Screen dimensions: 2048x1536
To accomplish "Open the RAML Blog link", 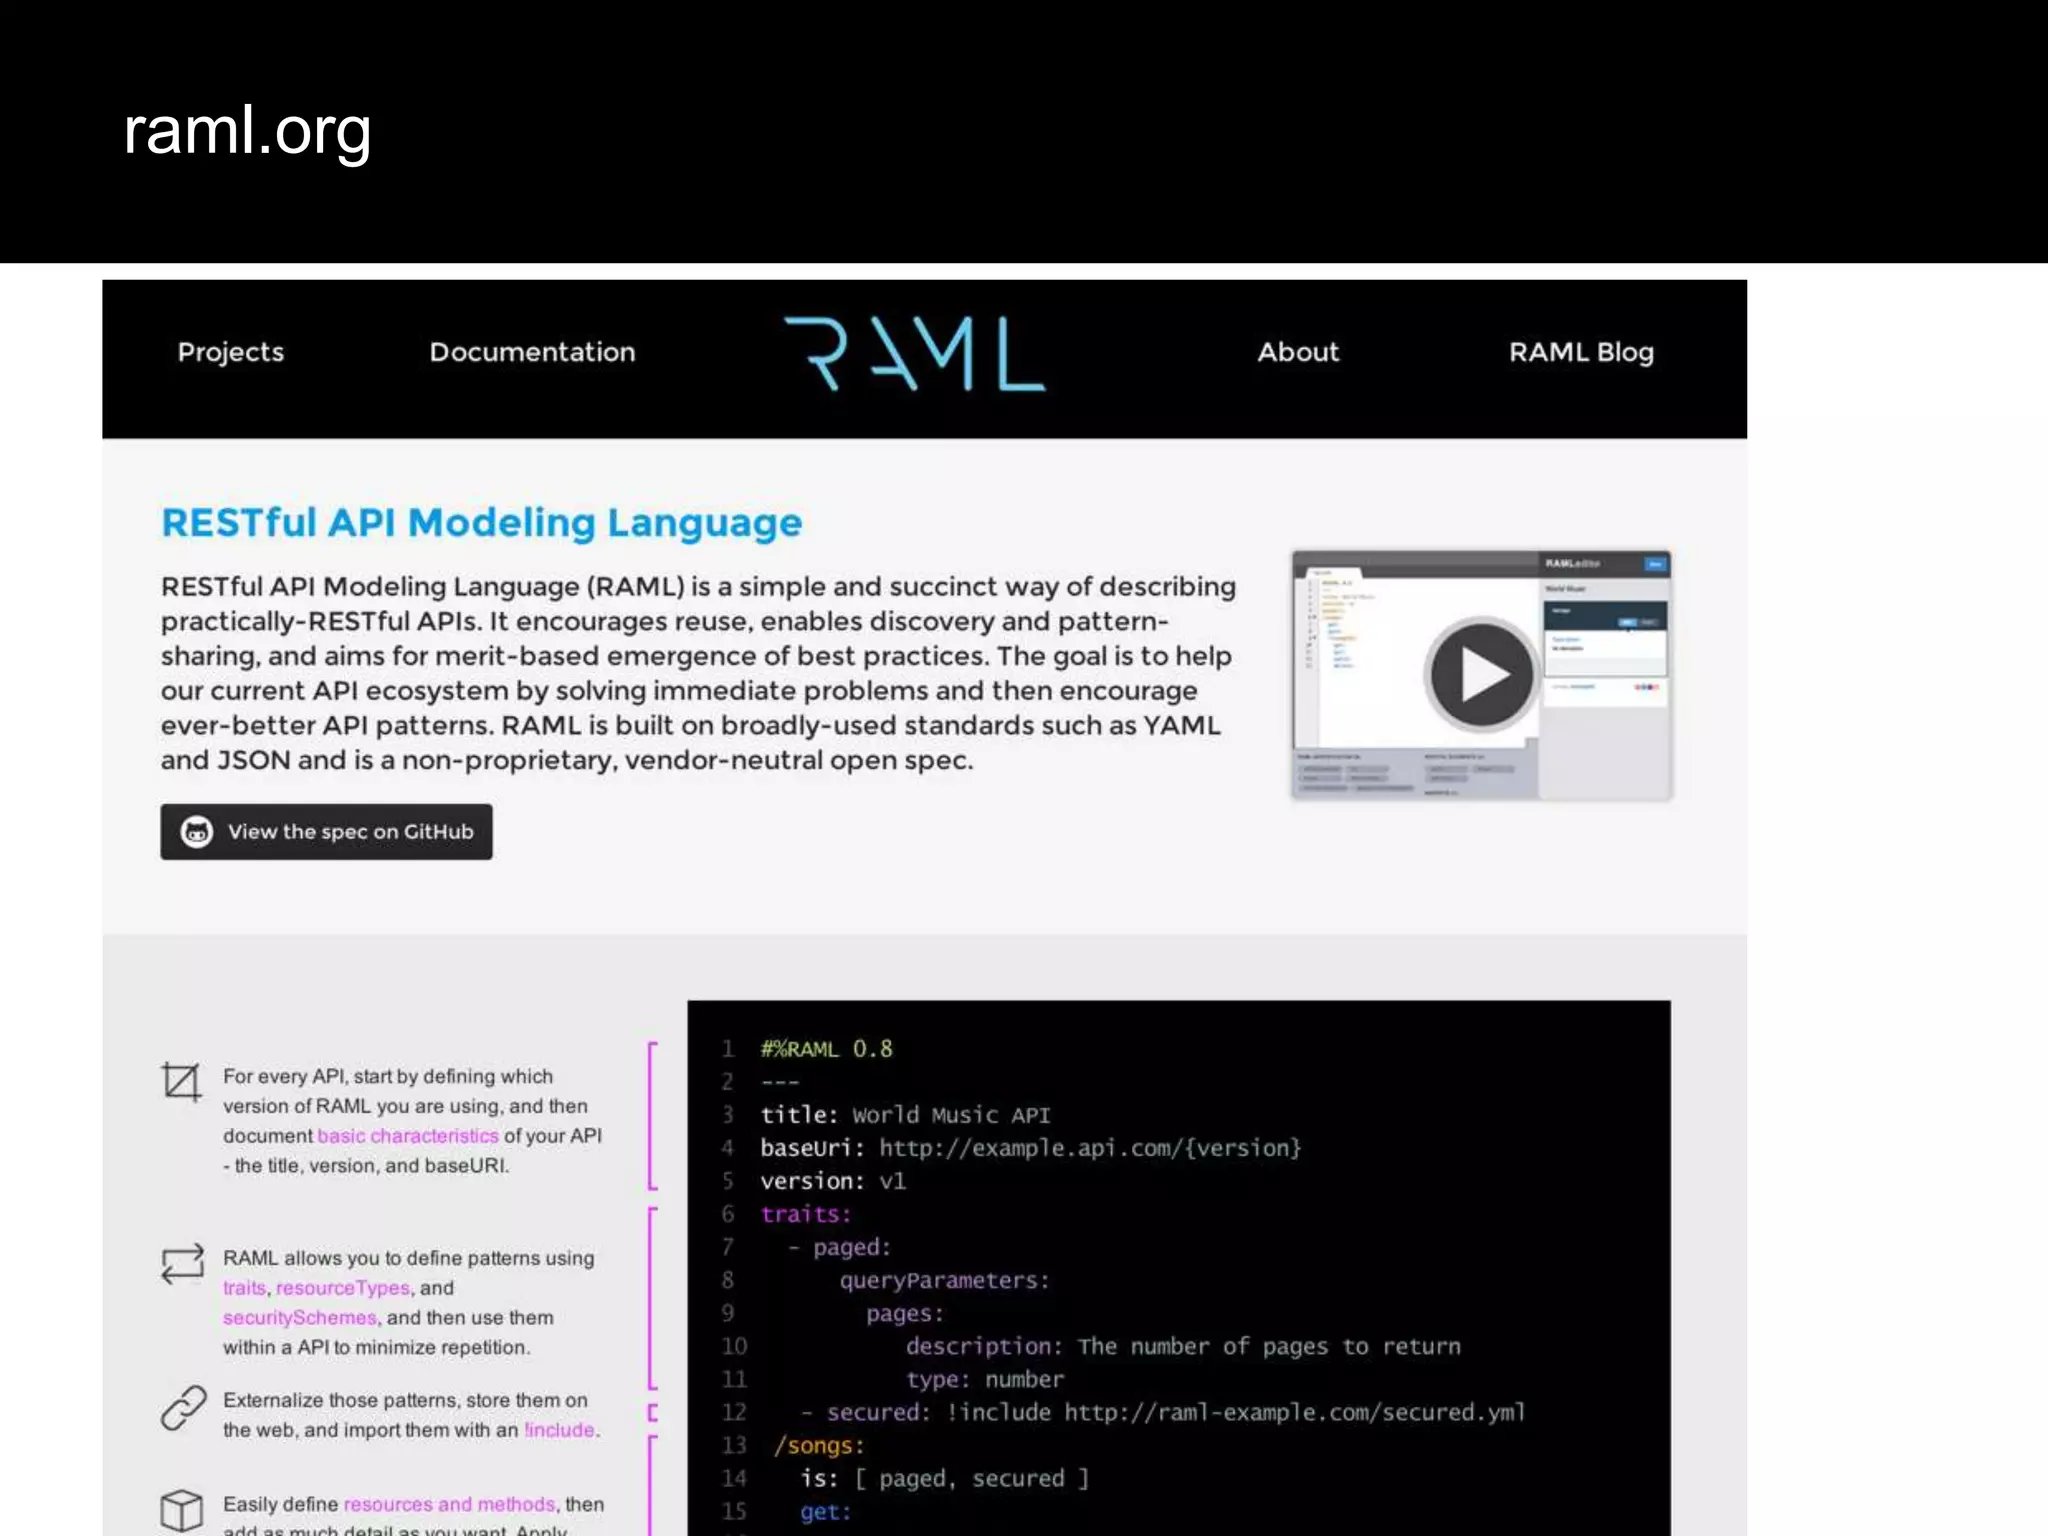I will [1581, 352].
